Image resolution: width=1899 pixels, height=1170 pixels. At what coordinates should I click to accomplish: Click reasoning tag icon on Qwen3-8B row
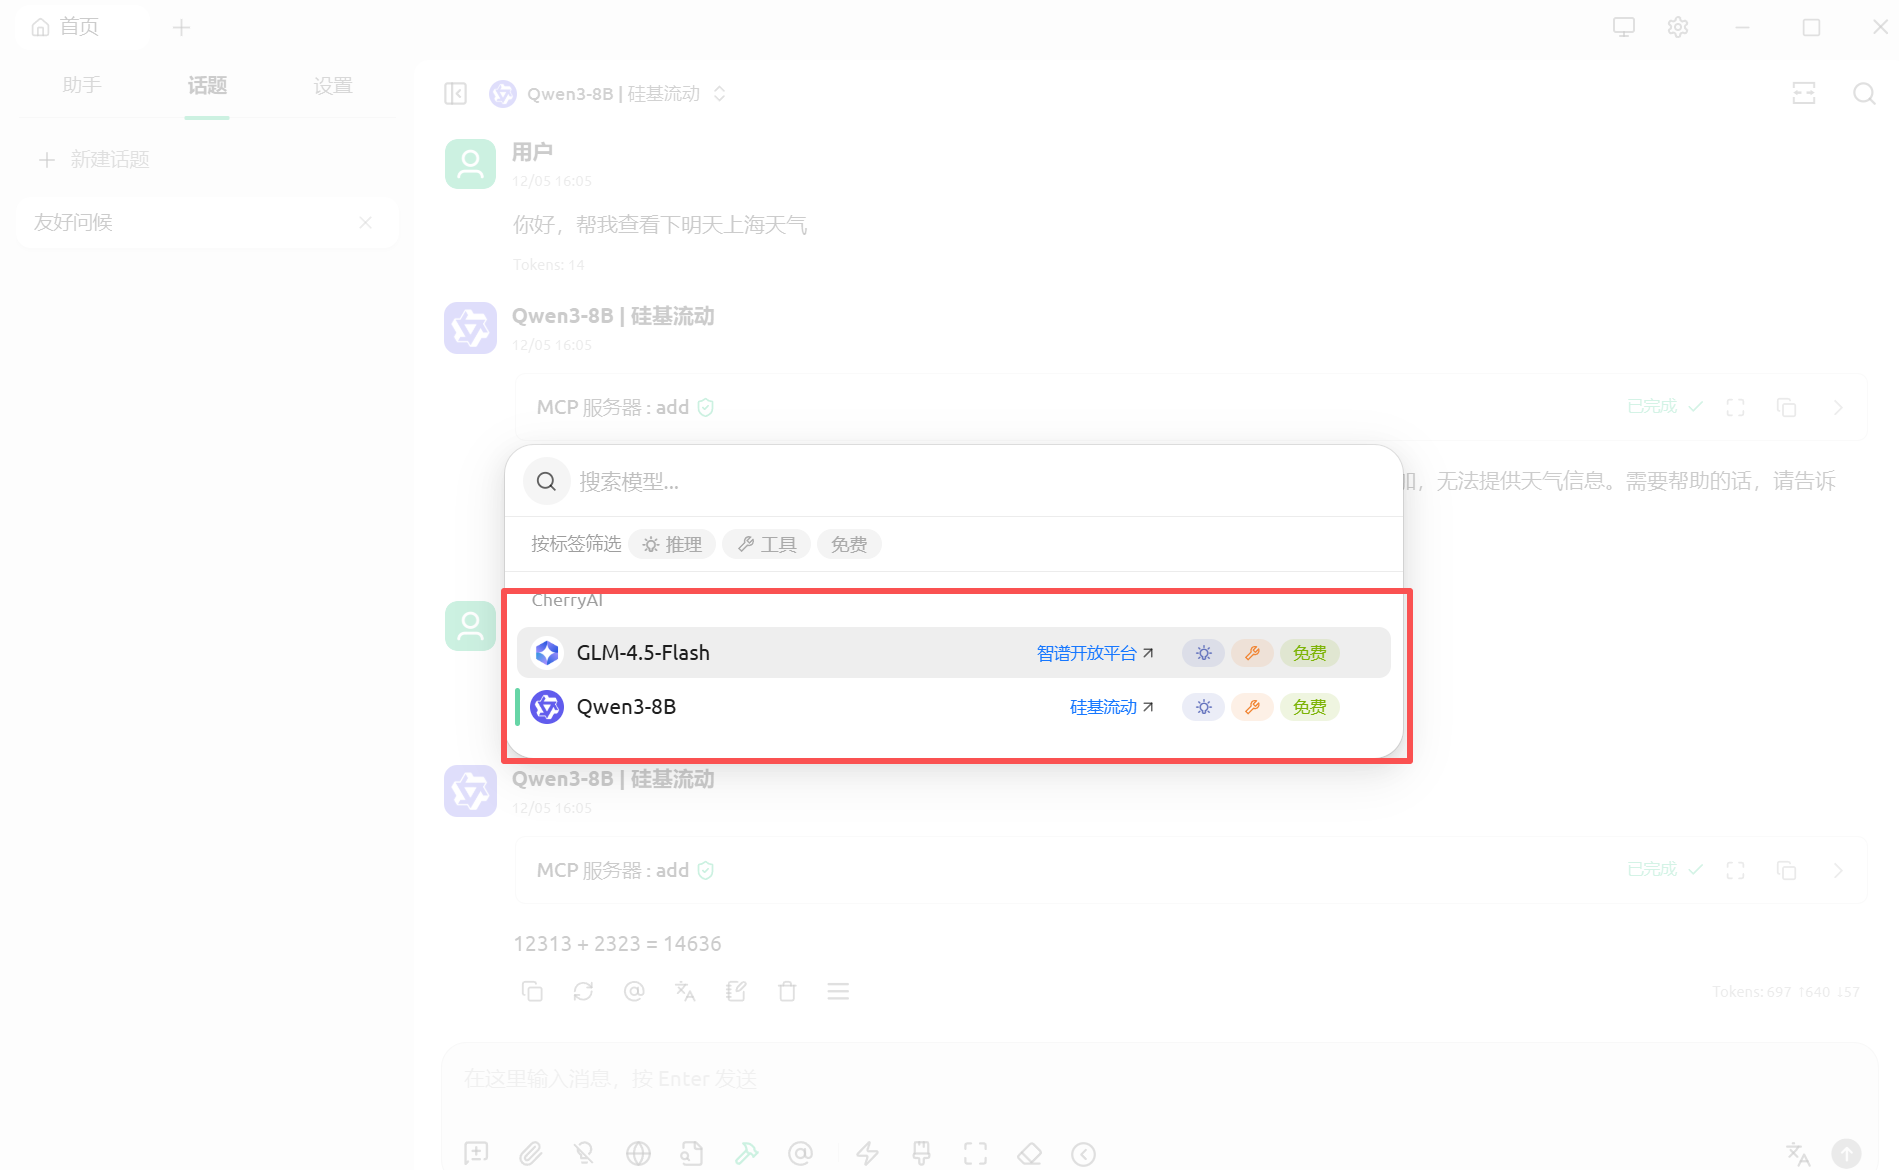[x=1203, y=707]
